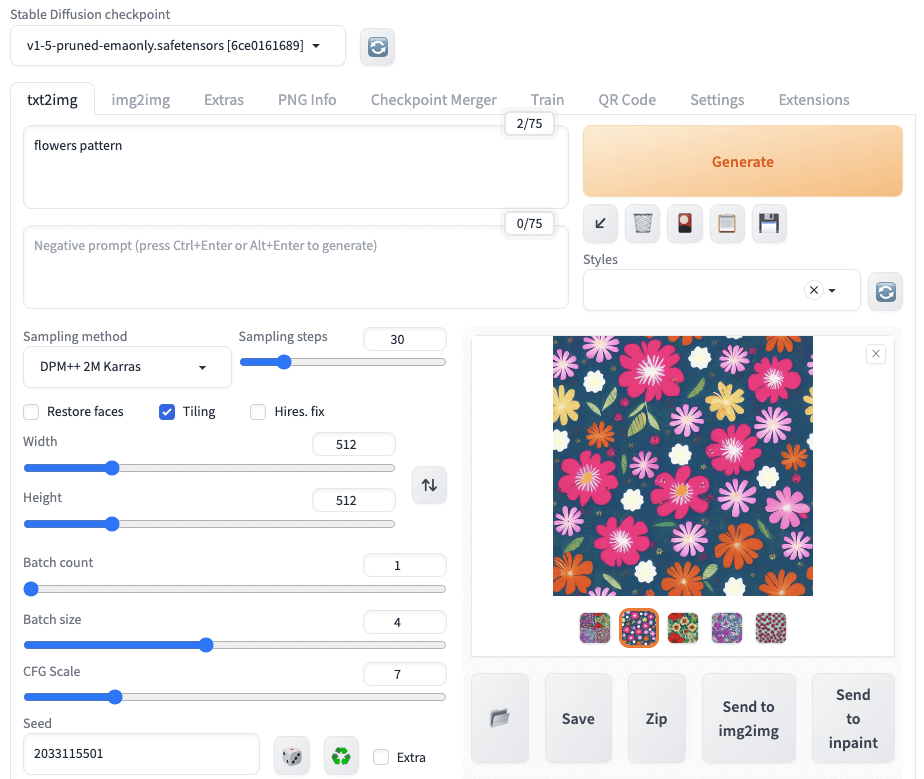The height and width of the screenshot is (779, 924).
Task: Click the refresh checkpoint list icon
Action: (x=378, y=46)
